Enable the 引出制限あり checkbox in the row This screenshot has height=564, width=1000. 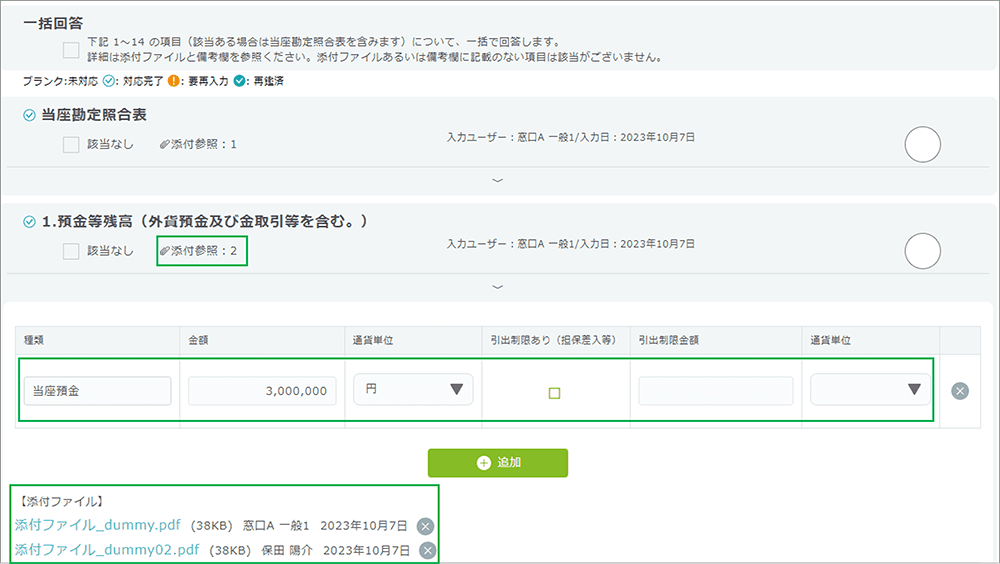click(x=555, y=393)
